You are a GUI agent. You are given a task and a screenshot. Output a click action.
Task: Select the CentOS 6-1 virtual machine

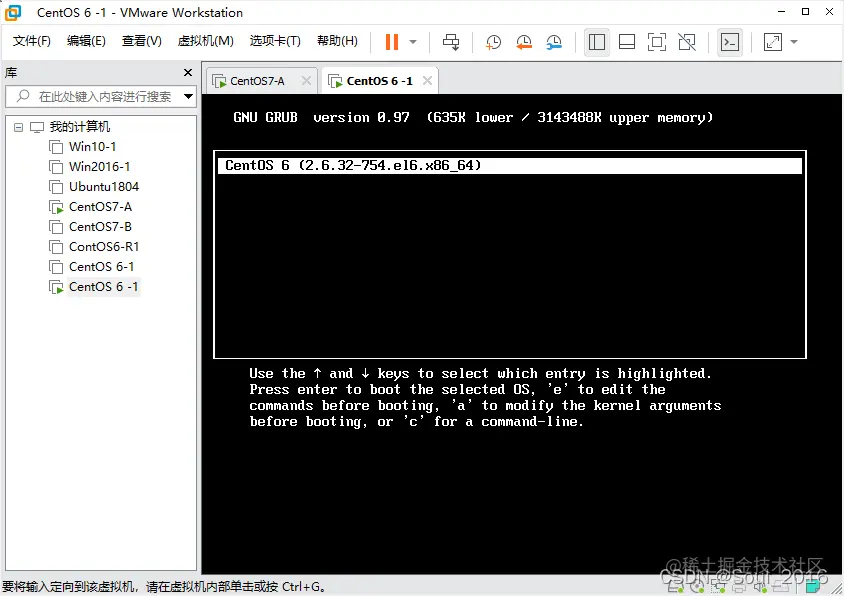point(101,267)
